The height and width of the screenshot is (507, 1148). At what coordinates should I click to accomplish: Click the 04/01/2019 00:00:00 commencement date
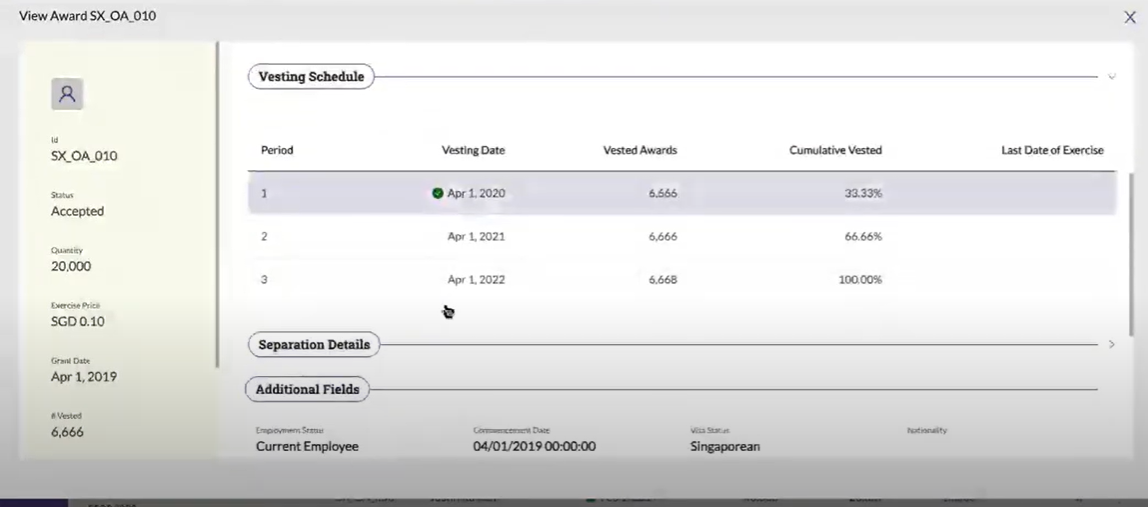tap(534, 446)
